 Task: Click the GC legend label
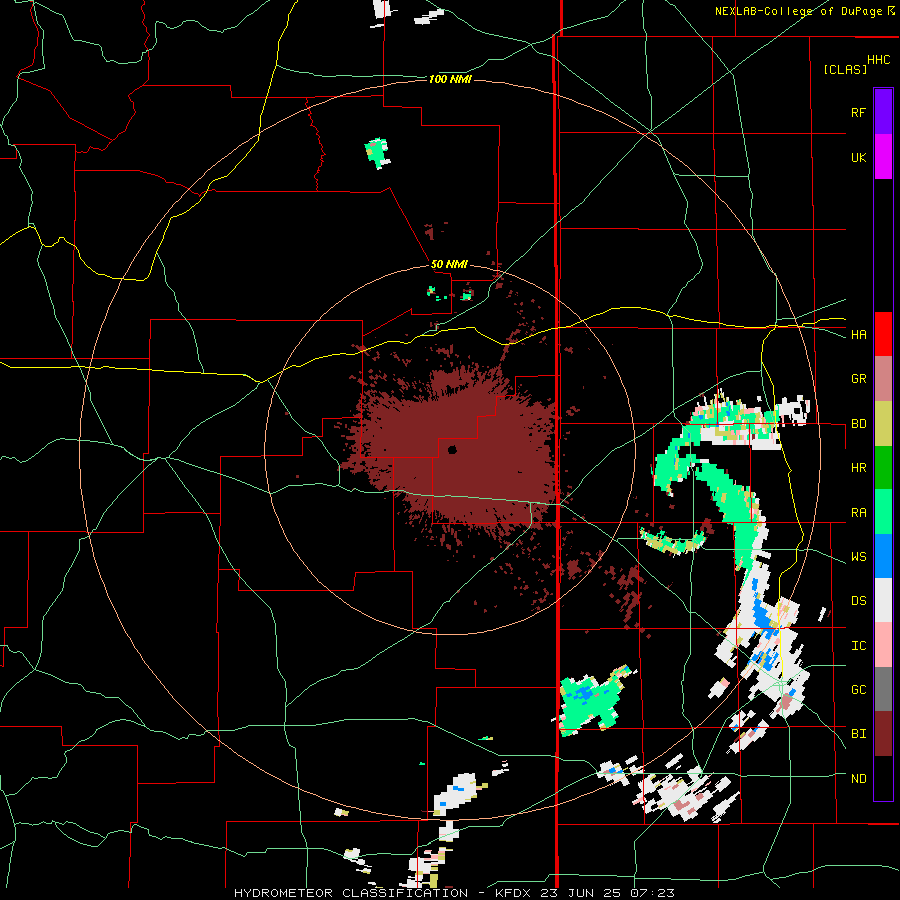[858, 690]
